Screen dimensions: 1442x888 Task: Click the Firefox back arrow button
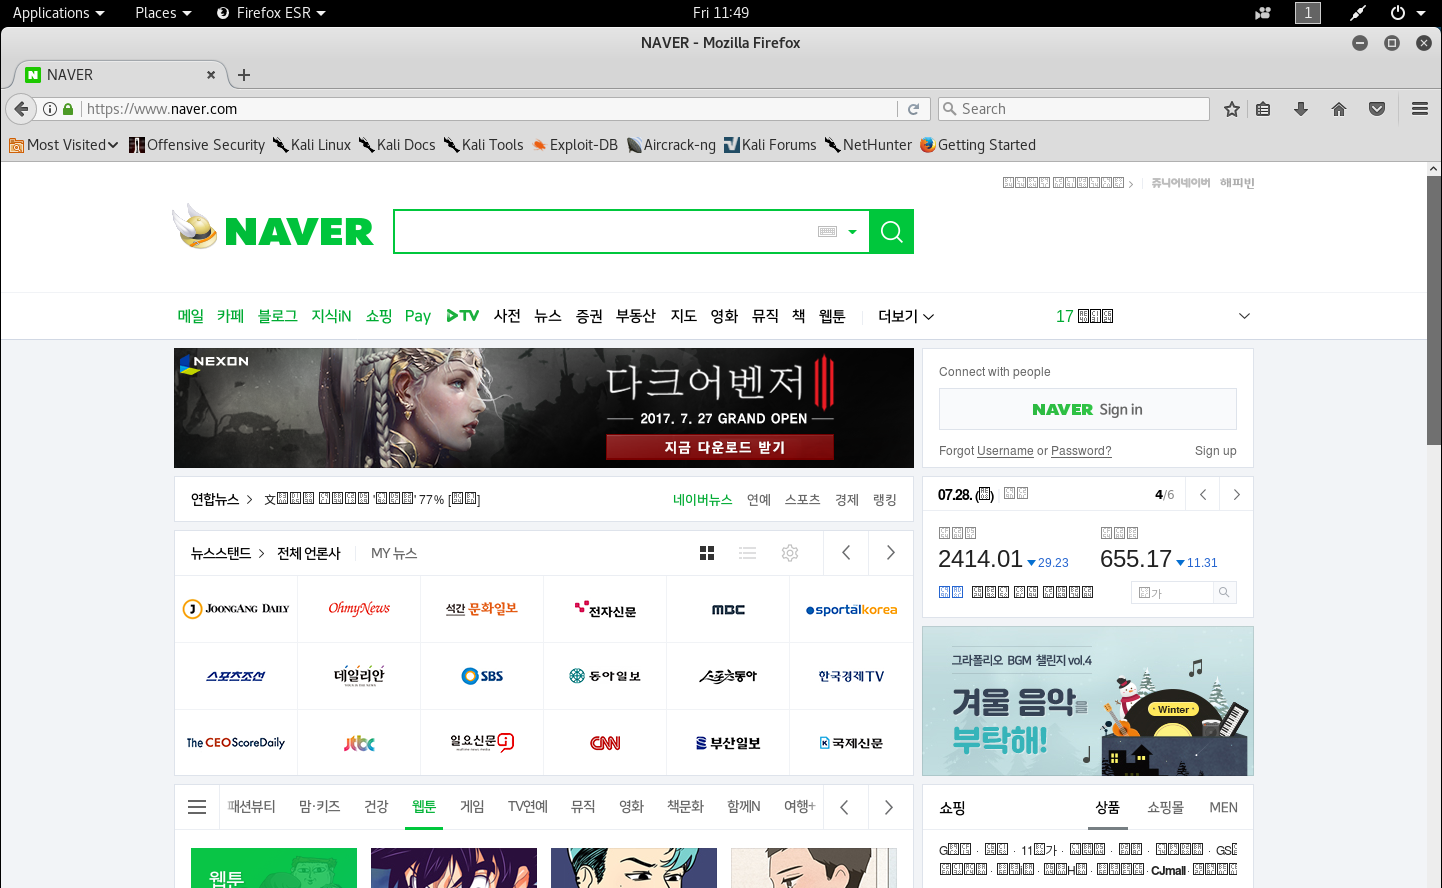coord(21,109)
